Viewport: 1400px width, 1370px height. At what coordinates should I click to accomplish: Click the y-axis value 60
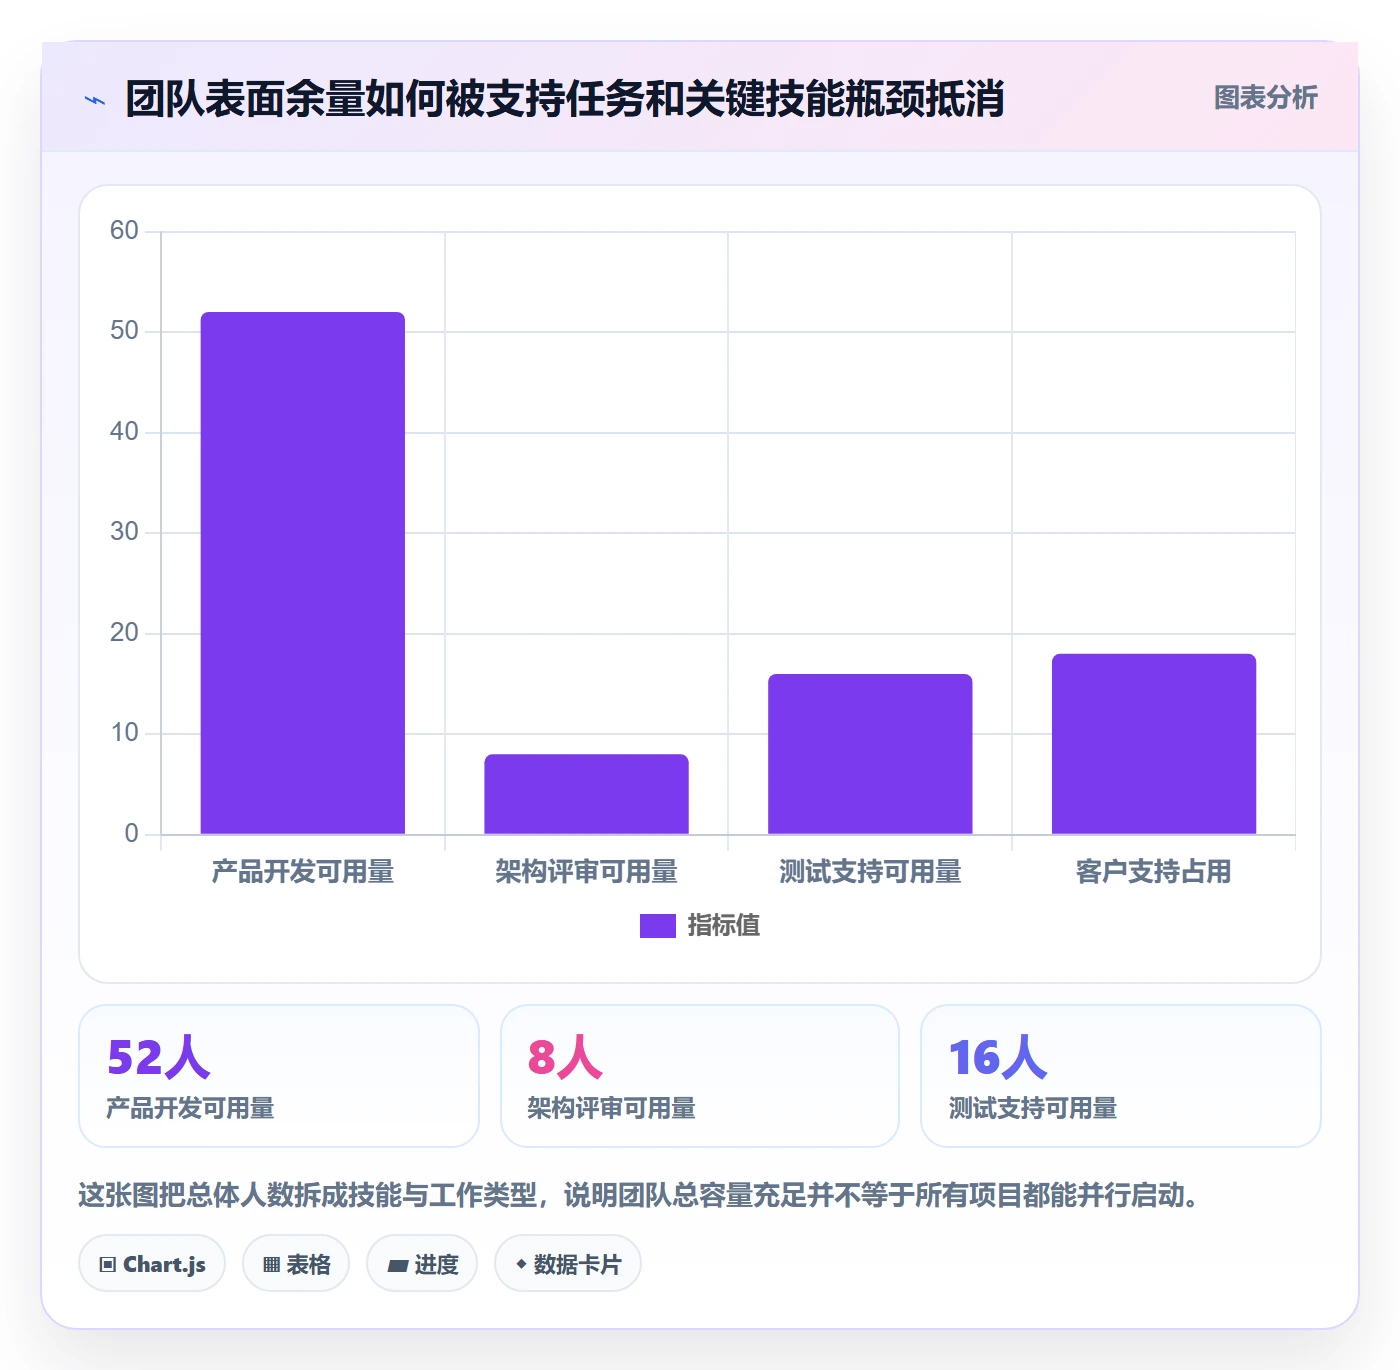[x=124, y=231]
